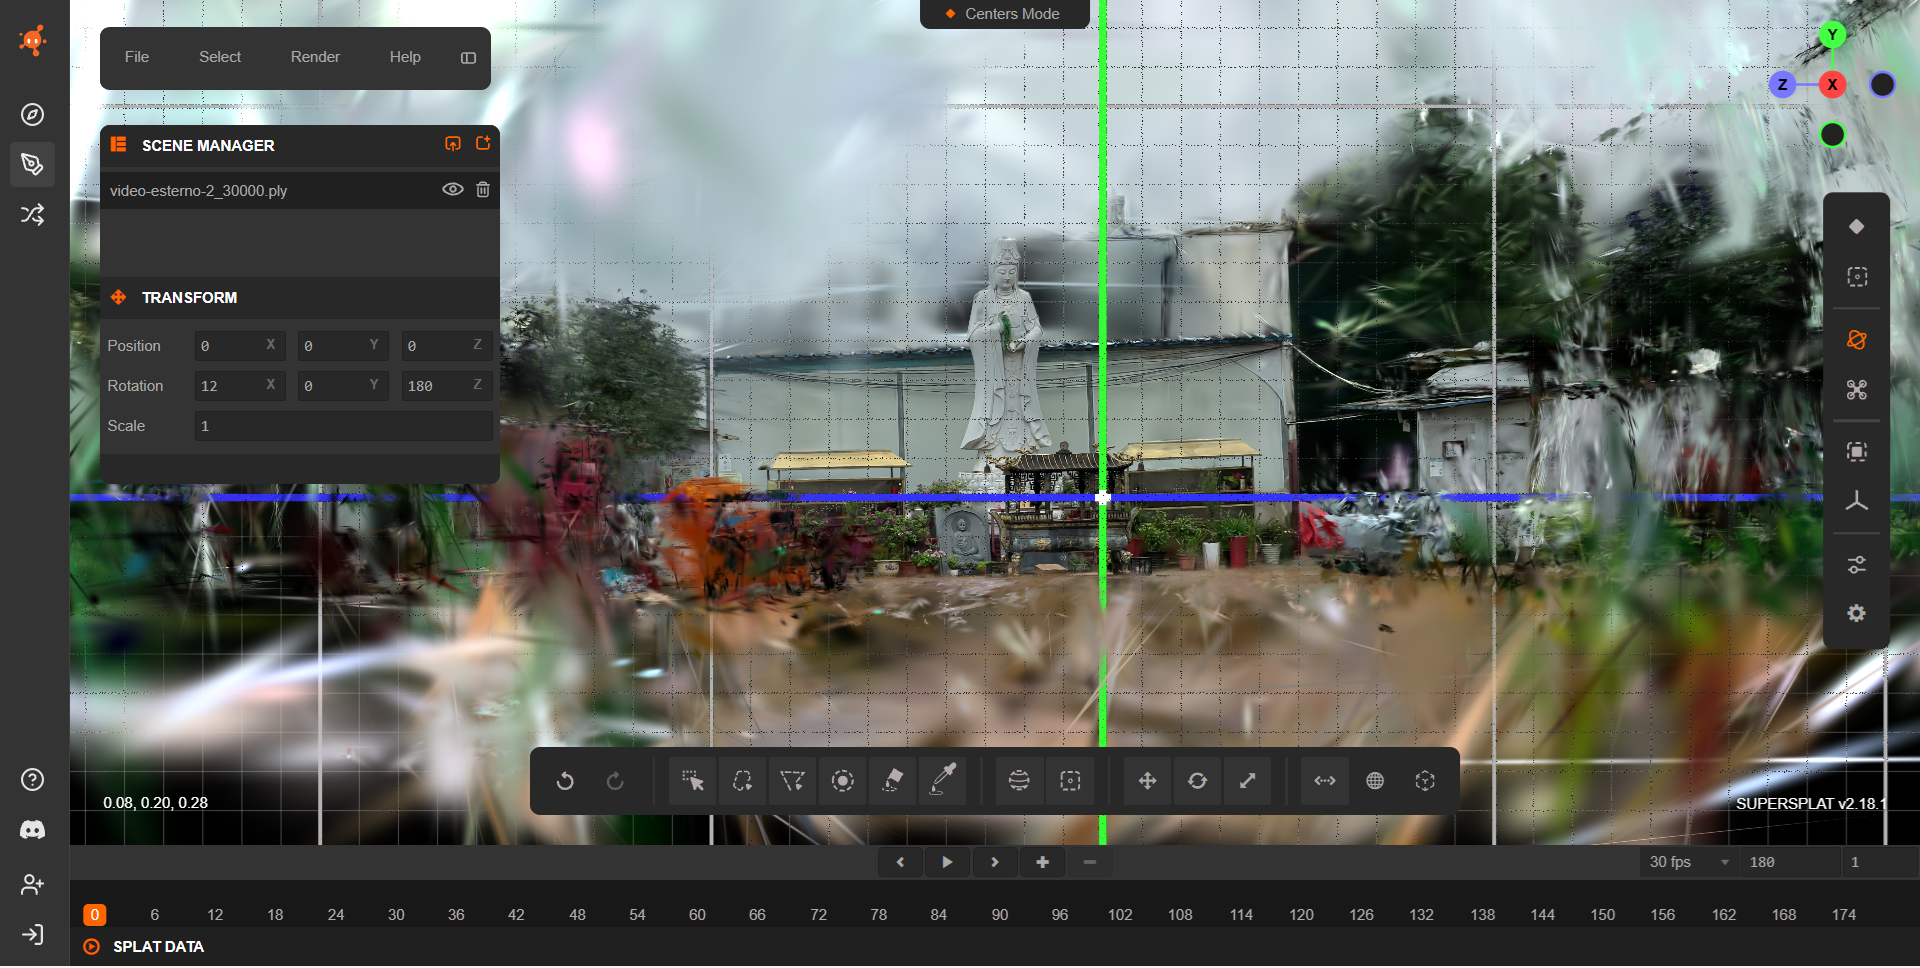
Task: Open the 30 fps dropdown
Action: coord(1689,862)
